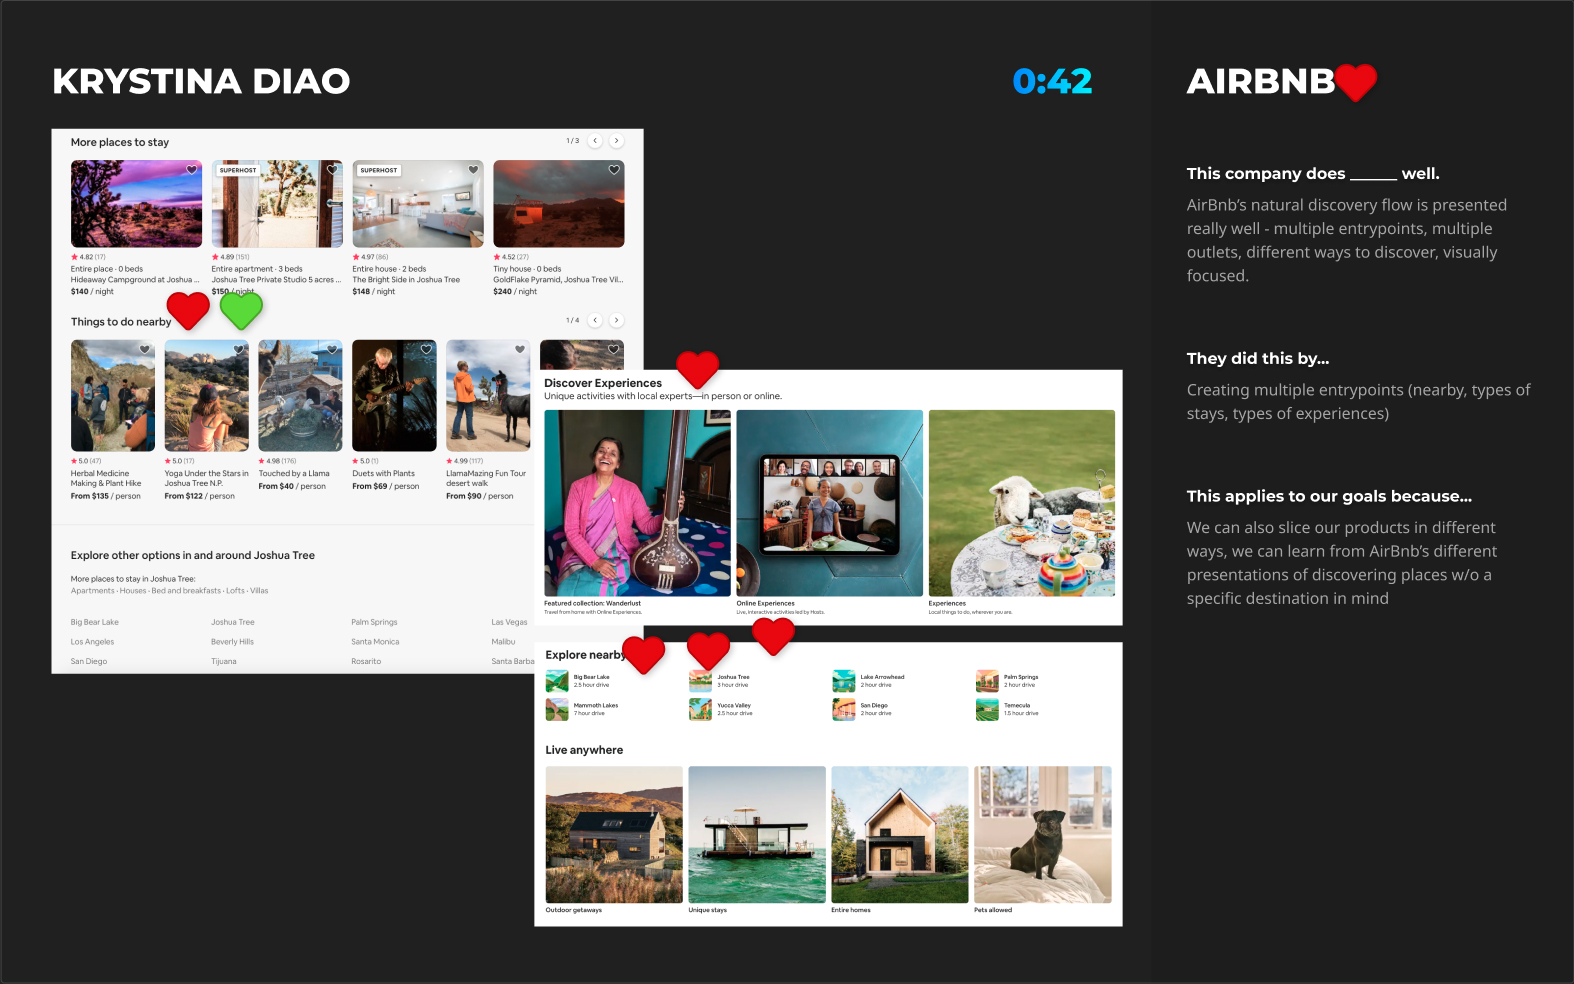Open the Entire homes photo in Live anywhere
Screen dimensions: 1574x984
coord(900,835)
